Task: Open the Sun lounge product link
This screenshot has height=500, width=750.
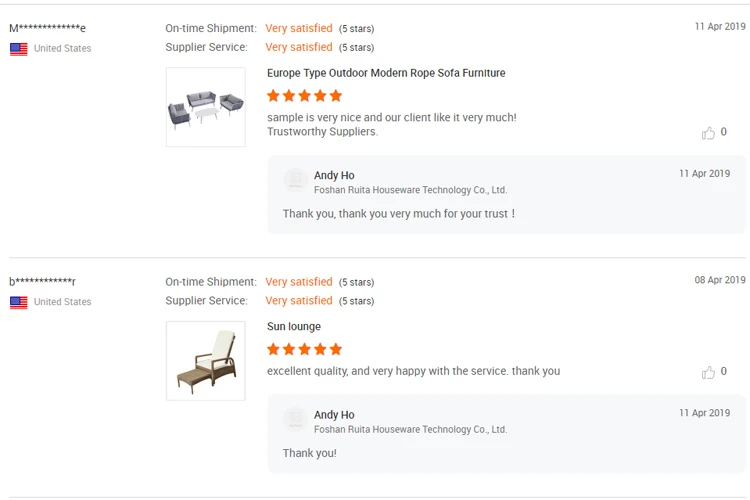Action: (294, 327)
